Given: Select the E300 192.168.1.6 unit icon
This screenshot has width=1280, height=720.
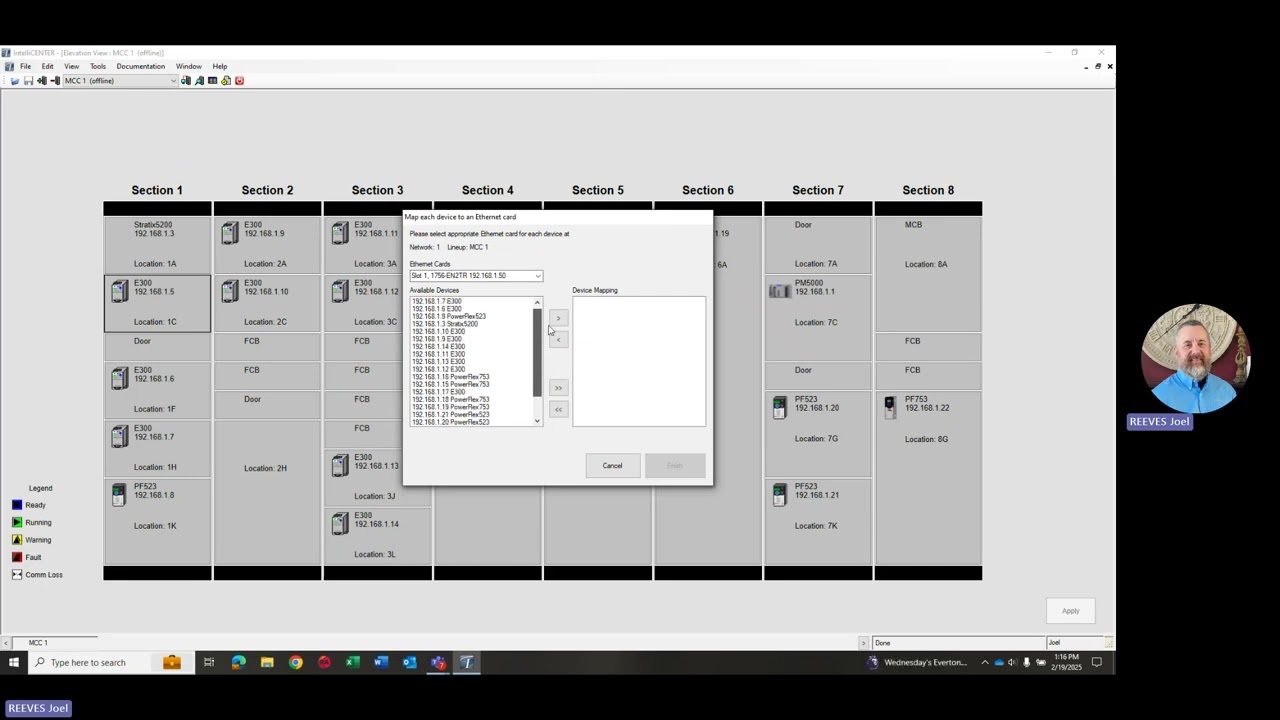Looking at the screenshot, I should pyautogui.click(x=120, y=377).
